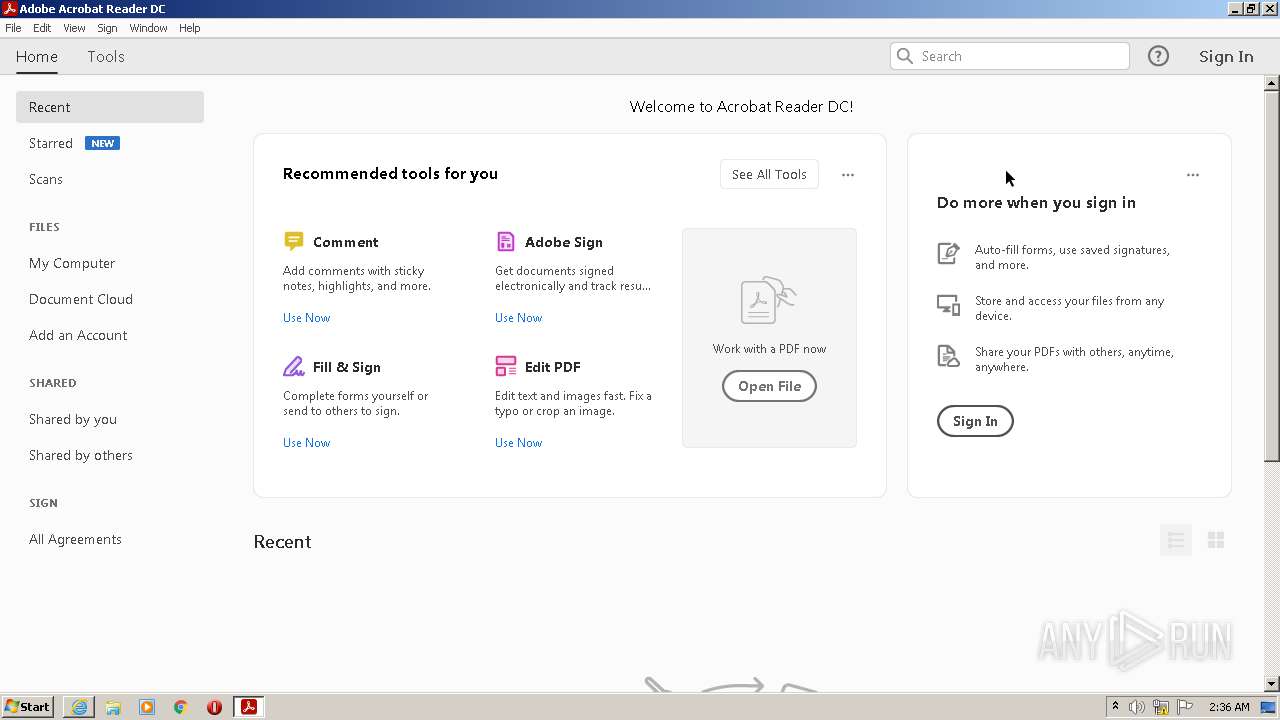Click the store files device icon
1280x720 pixels.
click(x=948, y=304)
